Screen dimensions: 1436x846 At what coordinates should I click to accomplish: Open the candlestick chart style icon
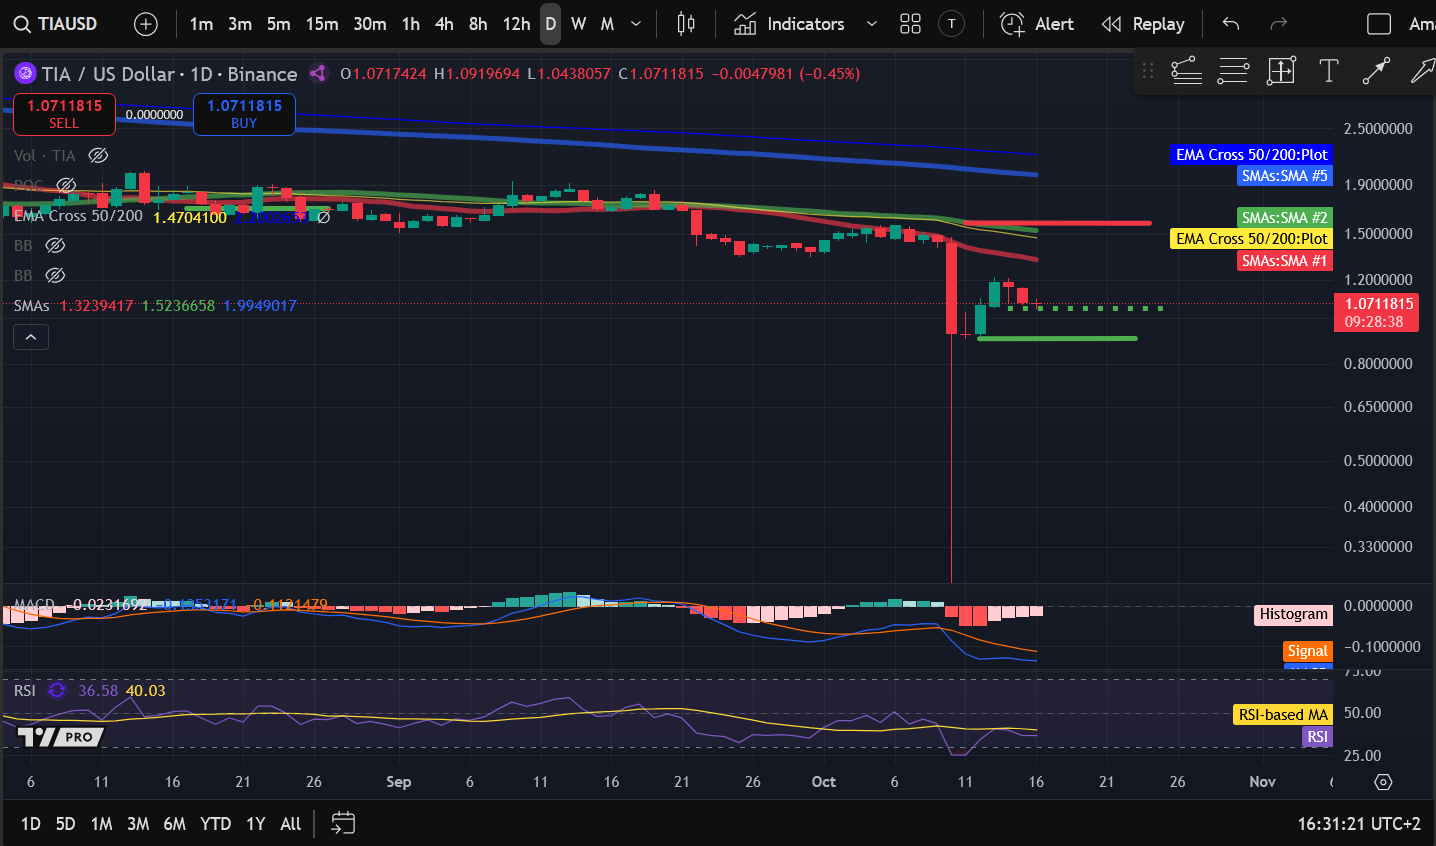[x=686, y=24]
